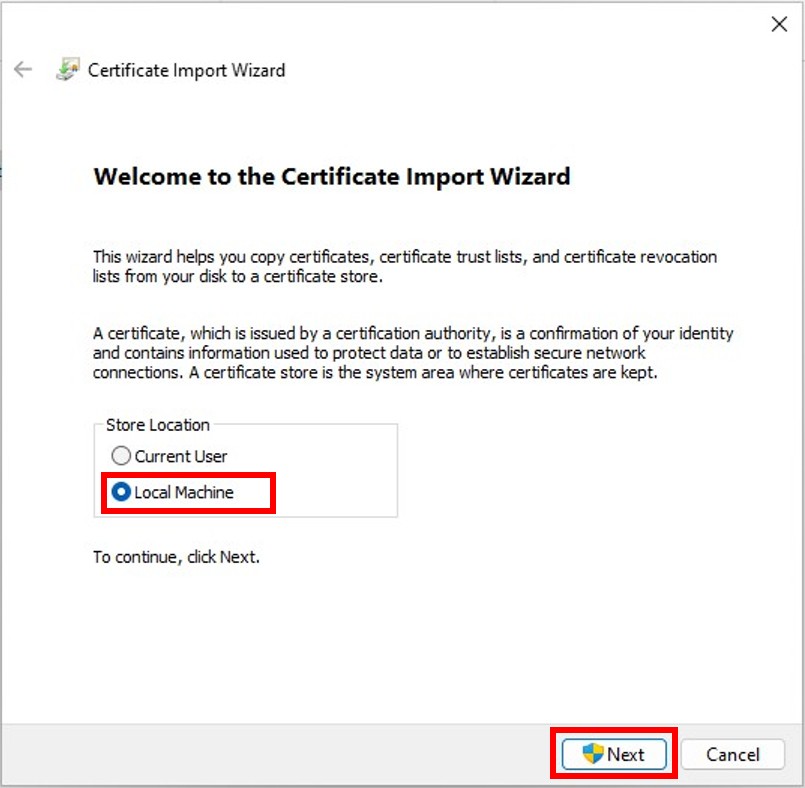Click the left arrow to return to previous step

click(22, 69)
